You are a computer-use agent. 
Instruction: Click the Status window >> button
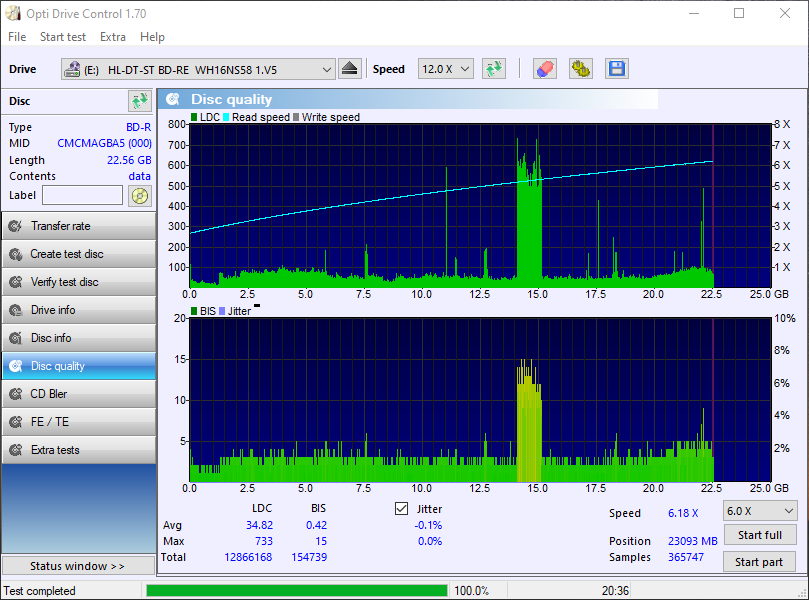click(78, 566)
